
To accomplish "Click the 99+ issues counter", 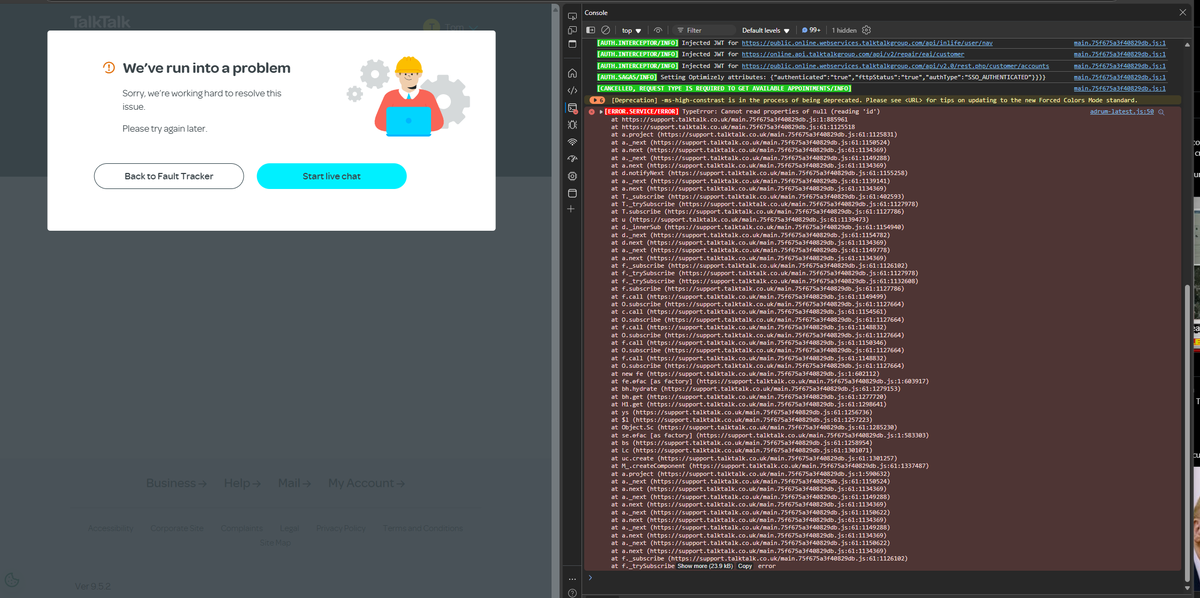I will click(811, 31).
